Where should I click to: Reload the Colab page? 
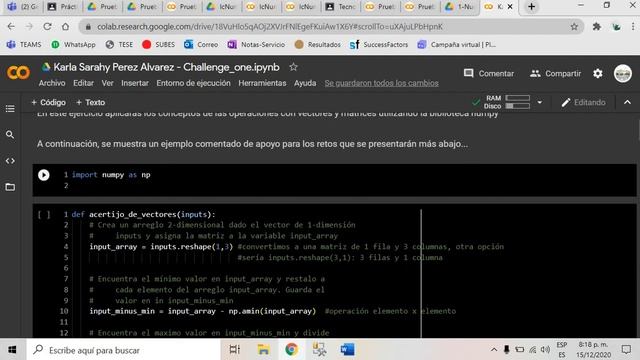coord(47,27)
